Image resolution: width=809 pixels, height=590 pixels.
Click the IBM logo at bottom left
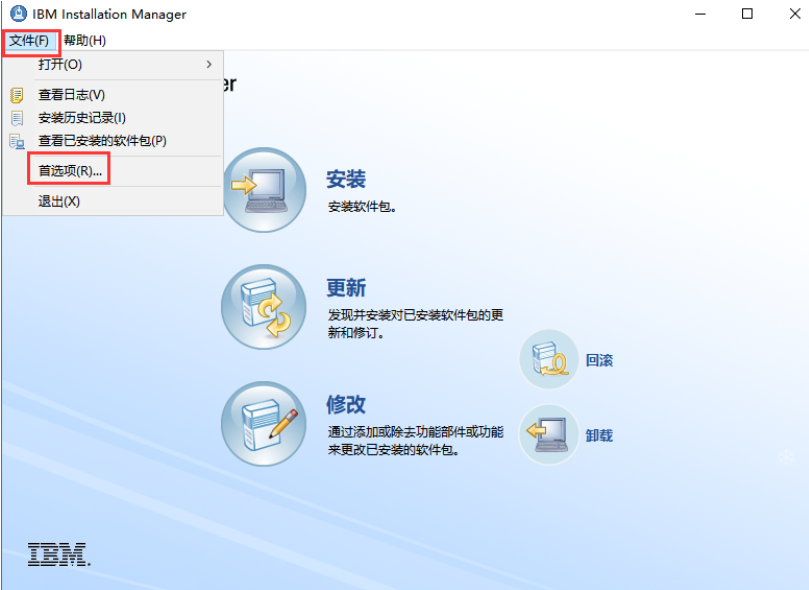(x=58, y=554)
